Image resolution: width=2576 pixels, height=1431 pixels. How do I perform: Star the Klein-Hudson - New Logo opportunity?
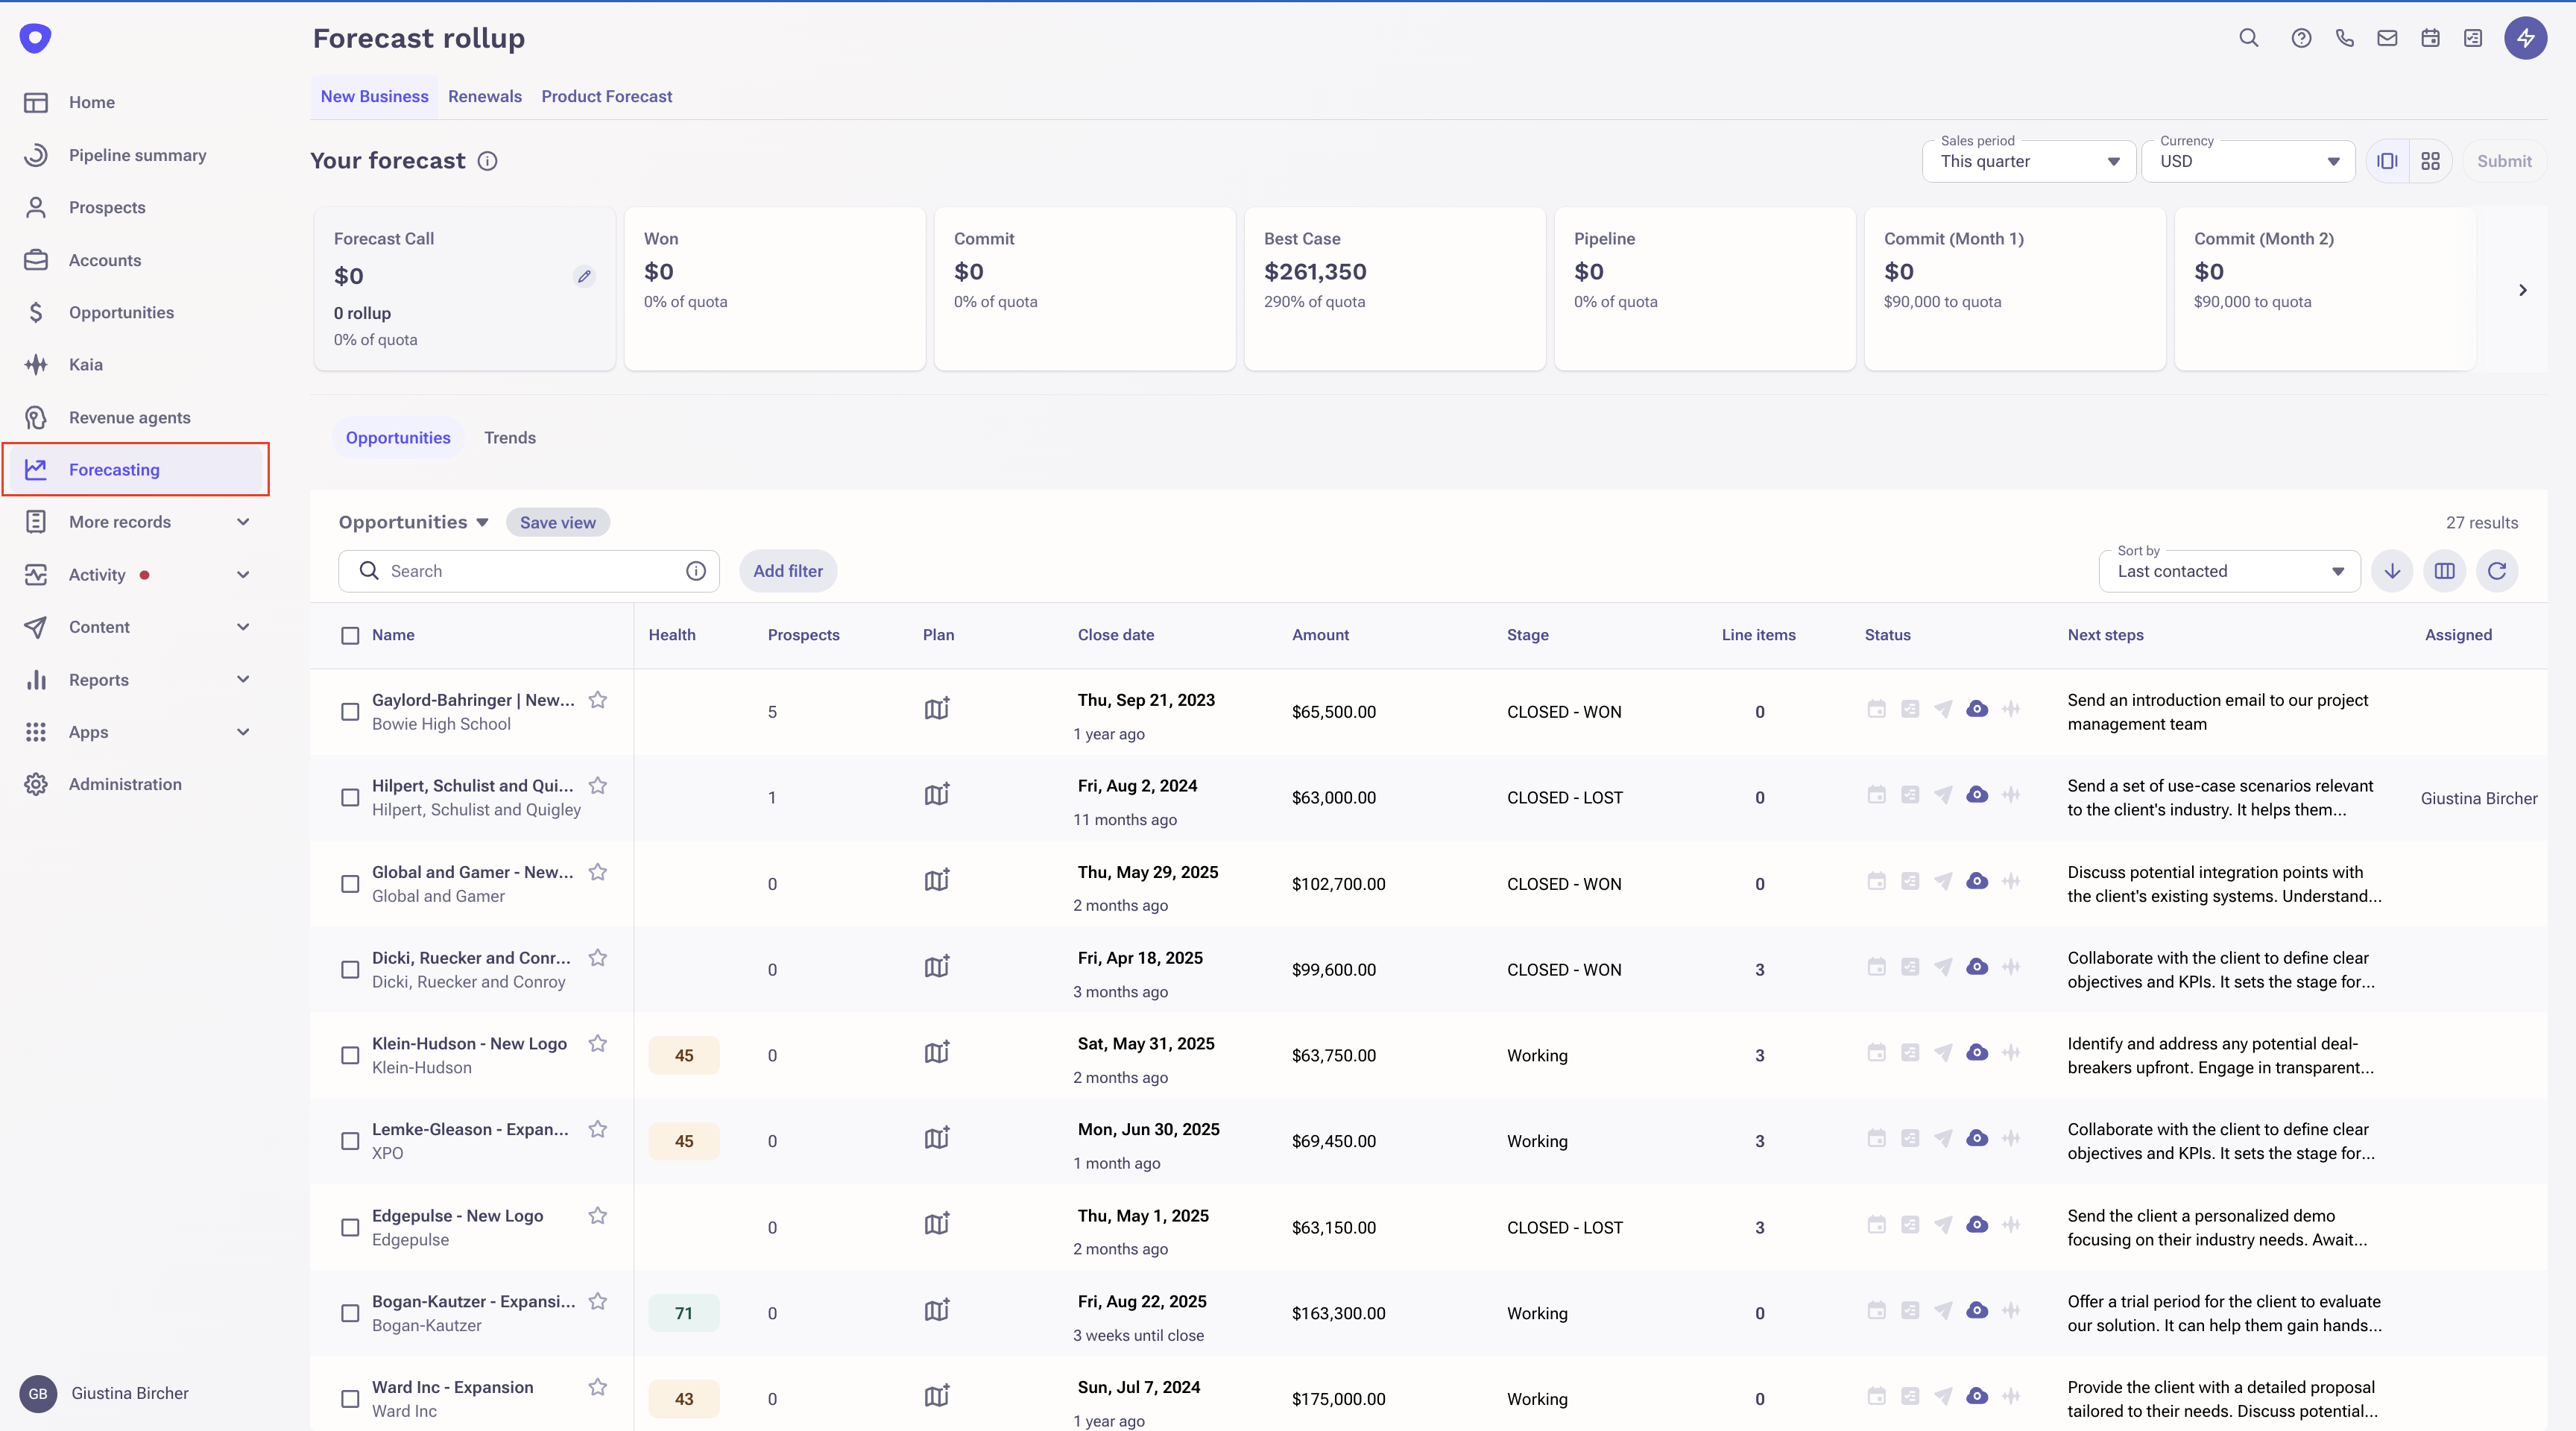(x=598, y=1043)
